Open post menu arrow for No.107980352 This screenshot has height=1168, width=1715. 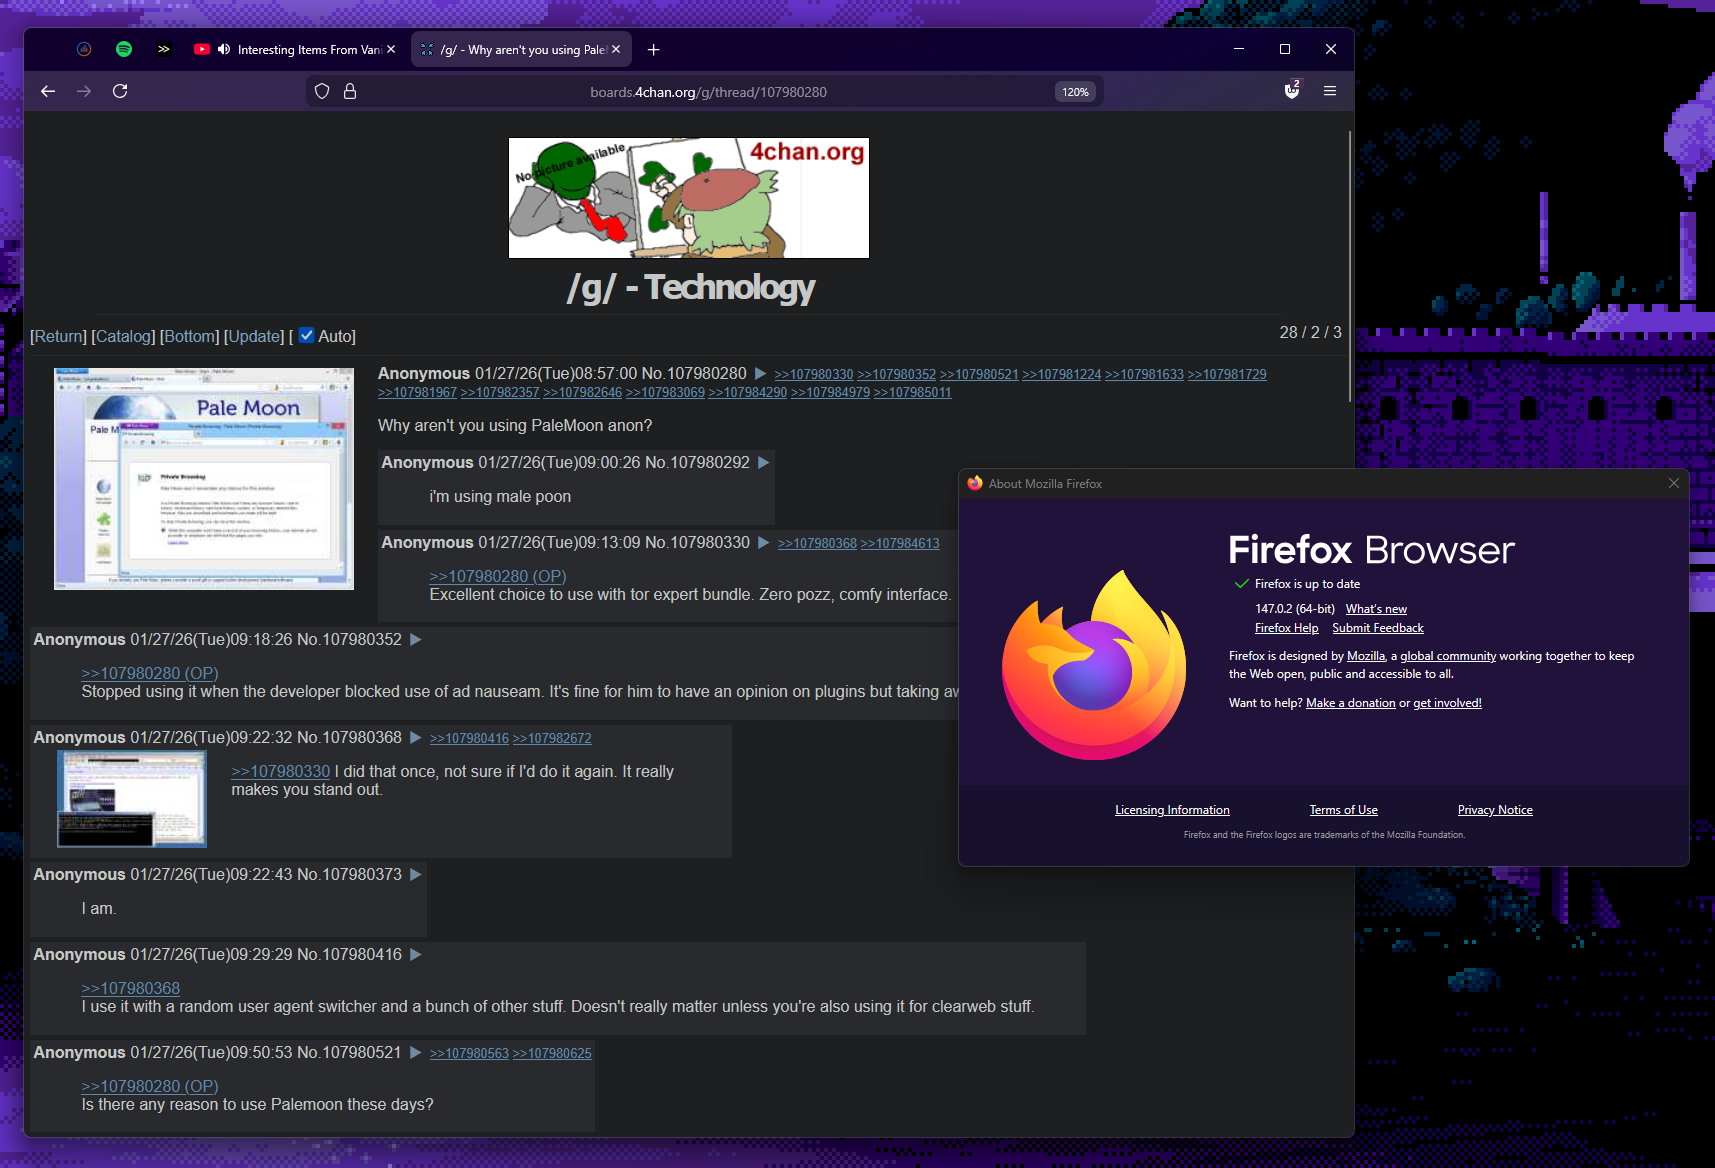tap(415, 640)
